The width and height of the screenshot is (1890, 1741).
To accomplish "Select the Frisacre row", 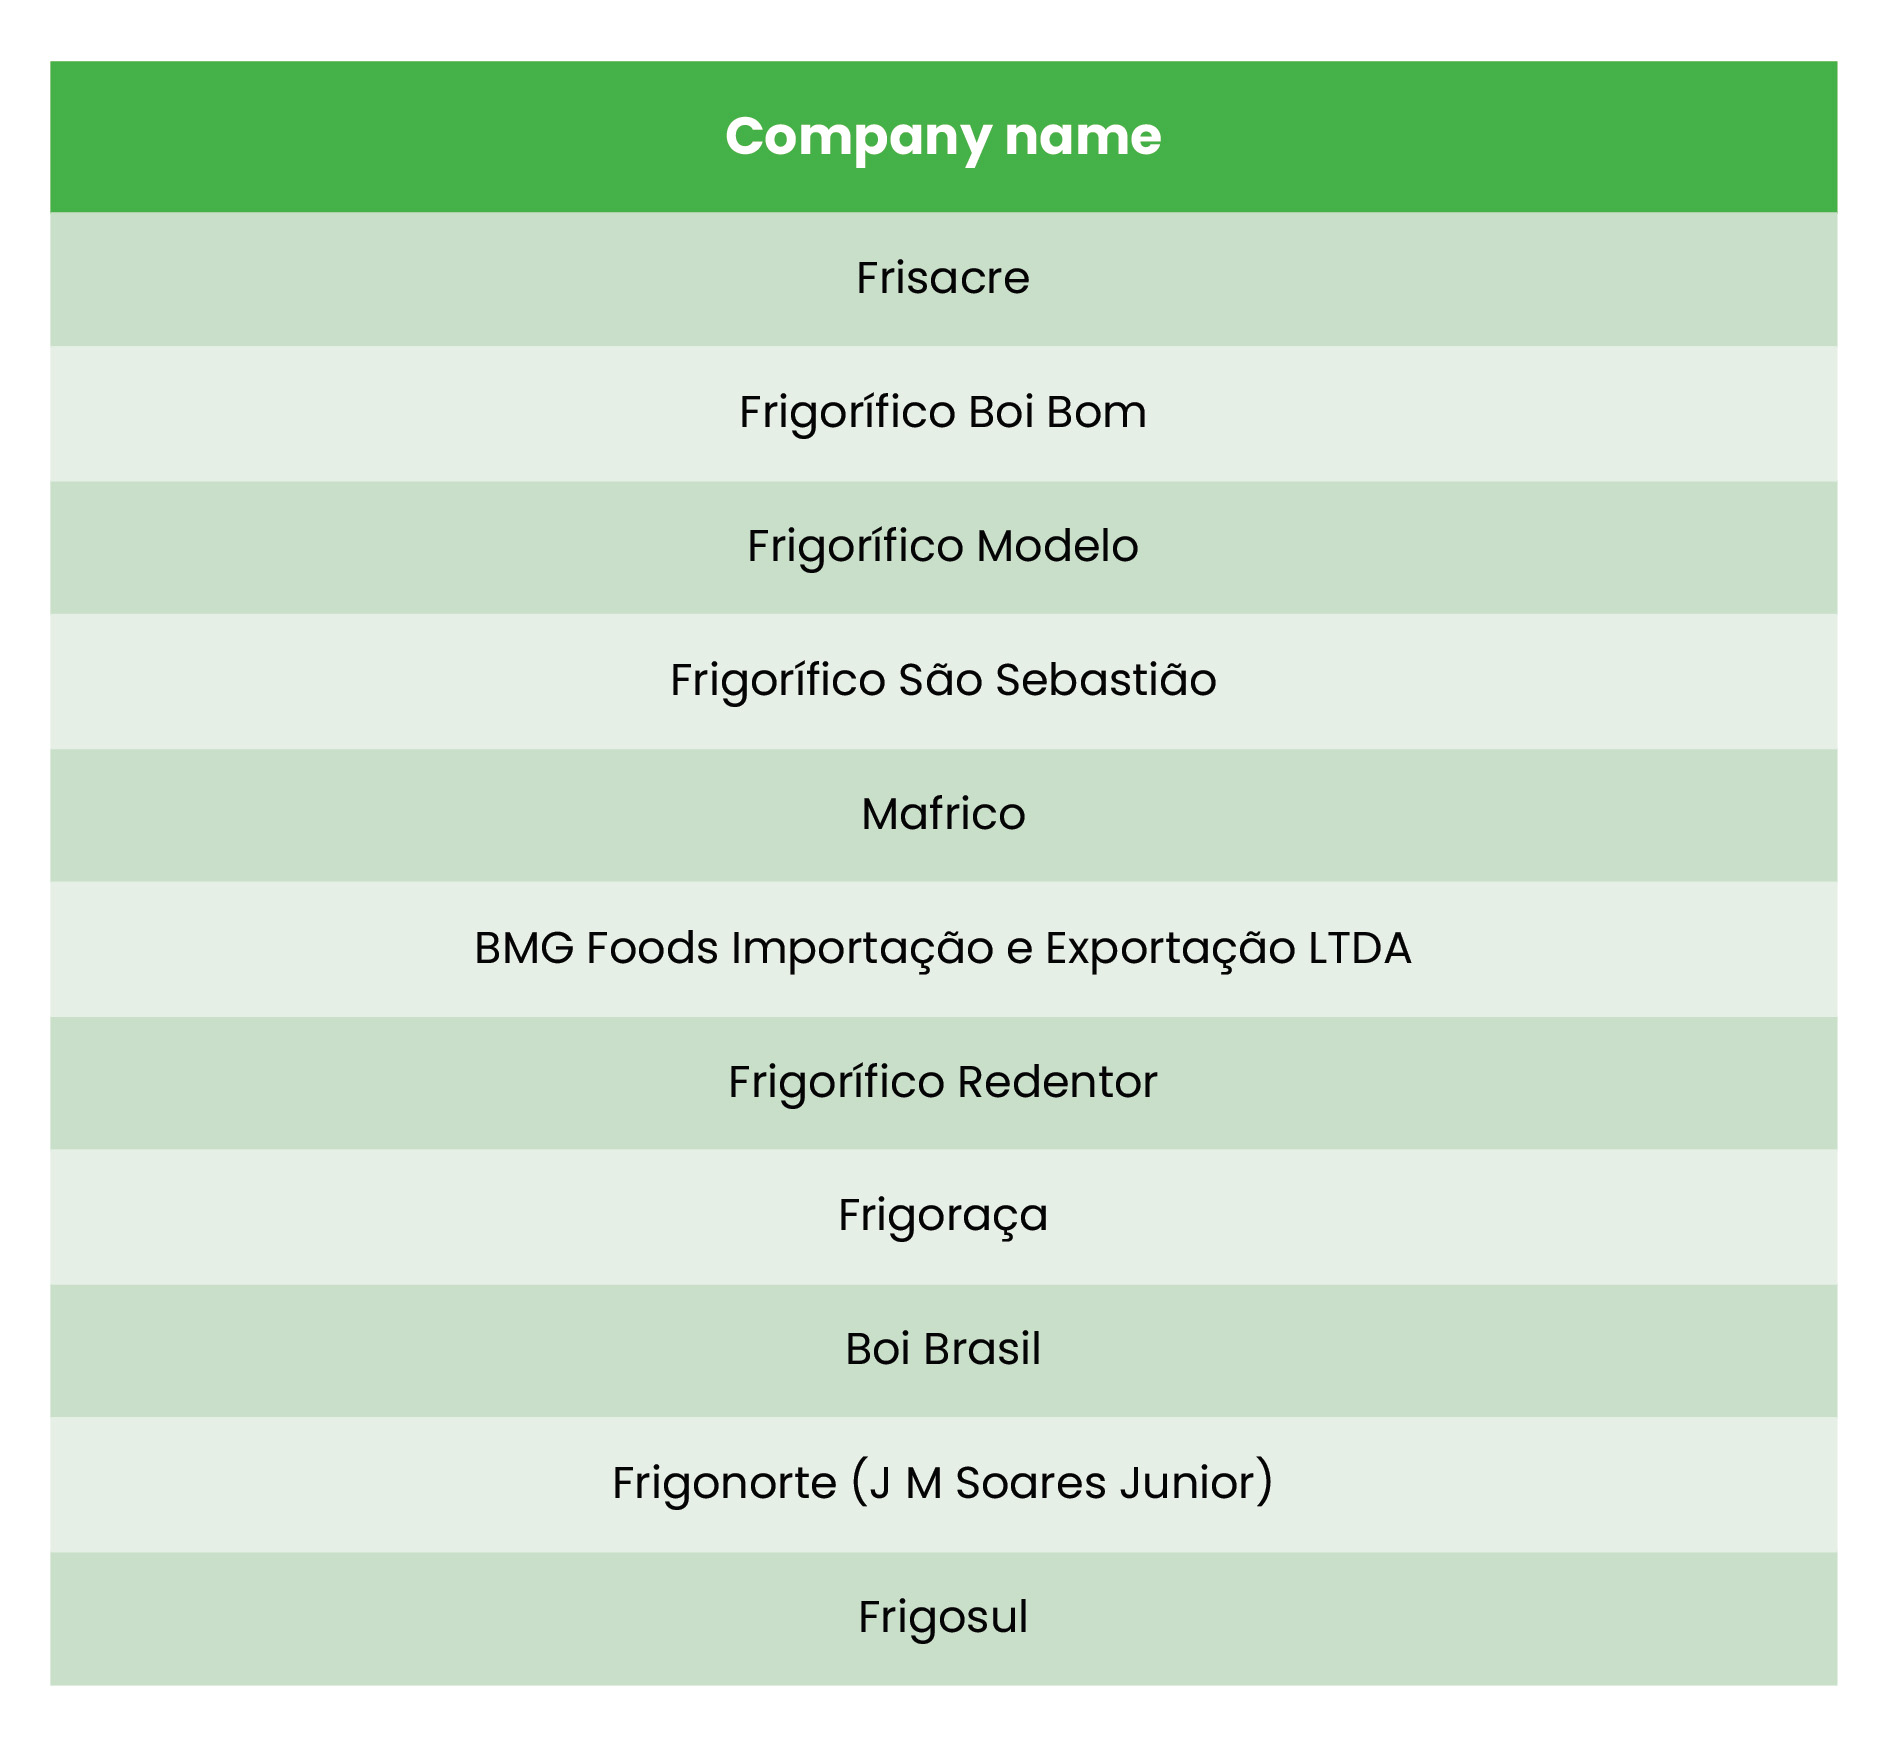I will (x=943, y=278).
